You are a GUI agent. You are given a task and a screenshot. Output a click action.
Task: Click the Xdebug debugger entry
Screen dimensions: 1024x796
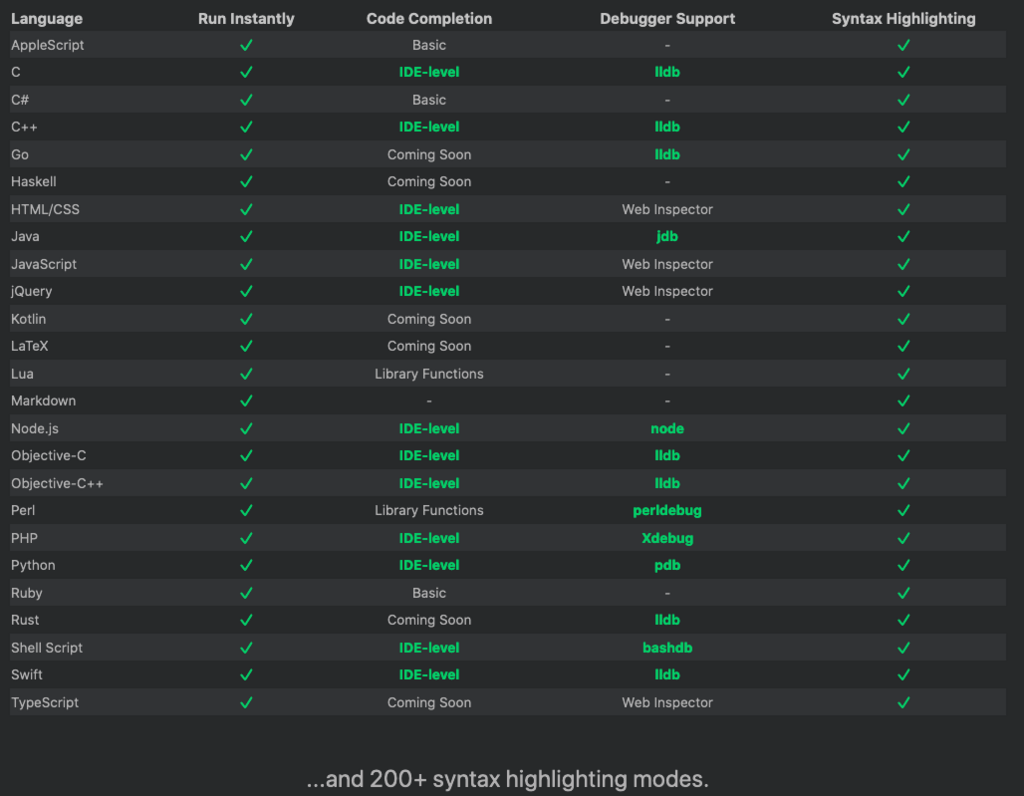point(667,539)
